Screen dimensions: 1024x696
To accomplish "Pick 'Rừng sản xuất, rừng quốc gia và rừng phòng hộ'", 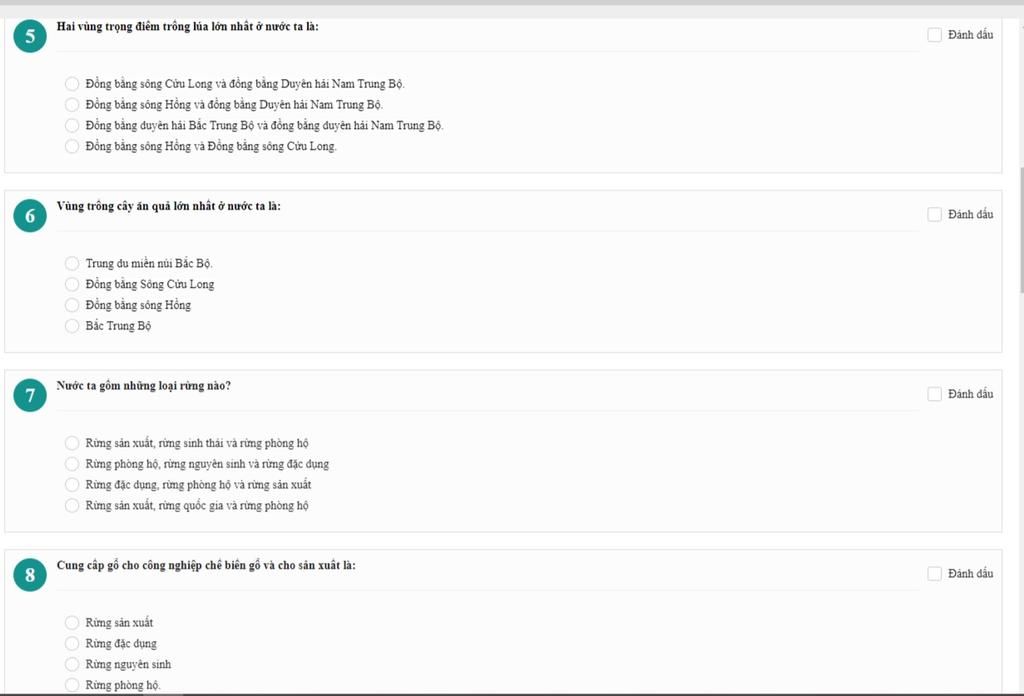I will click(x=72, y=506).
